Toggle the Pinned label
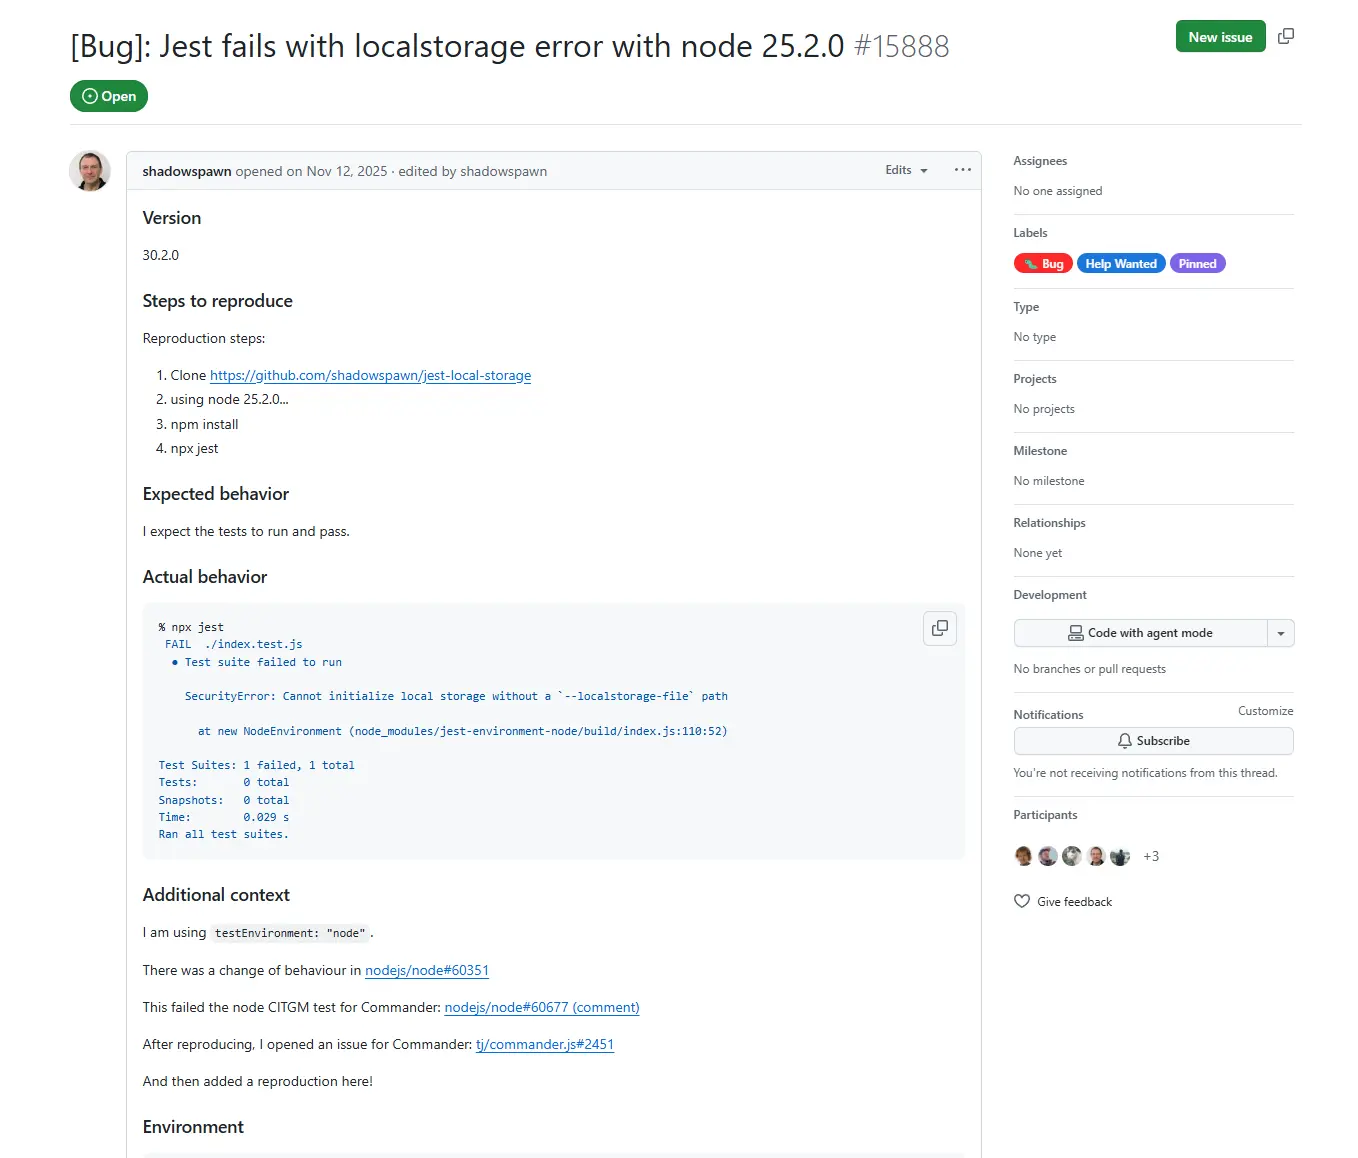 click(x=1197, y=263)
